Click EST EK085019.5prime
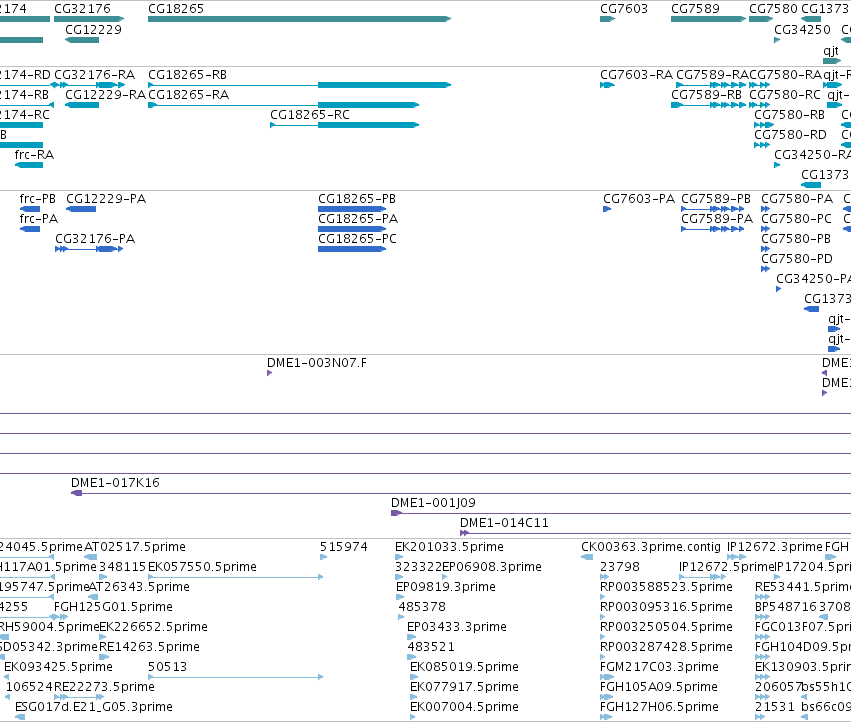Viewport: 851px width, 722px height. pos(414,677)
